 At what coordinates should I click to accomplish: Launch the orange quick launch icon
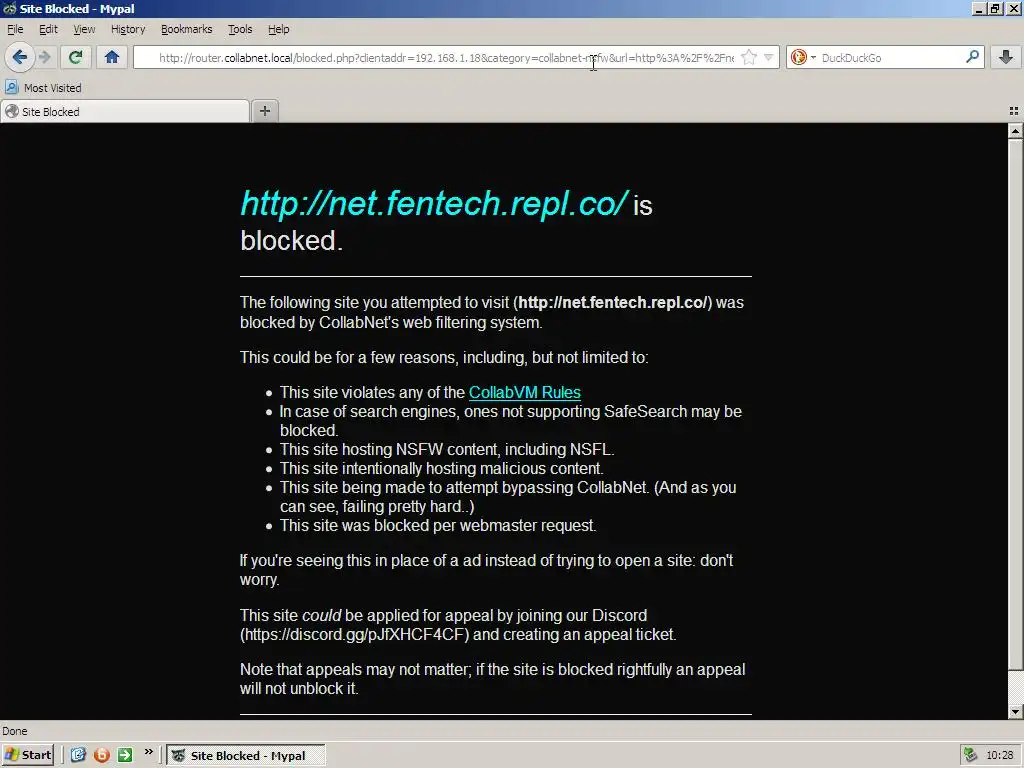[101, 755]
